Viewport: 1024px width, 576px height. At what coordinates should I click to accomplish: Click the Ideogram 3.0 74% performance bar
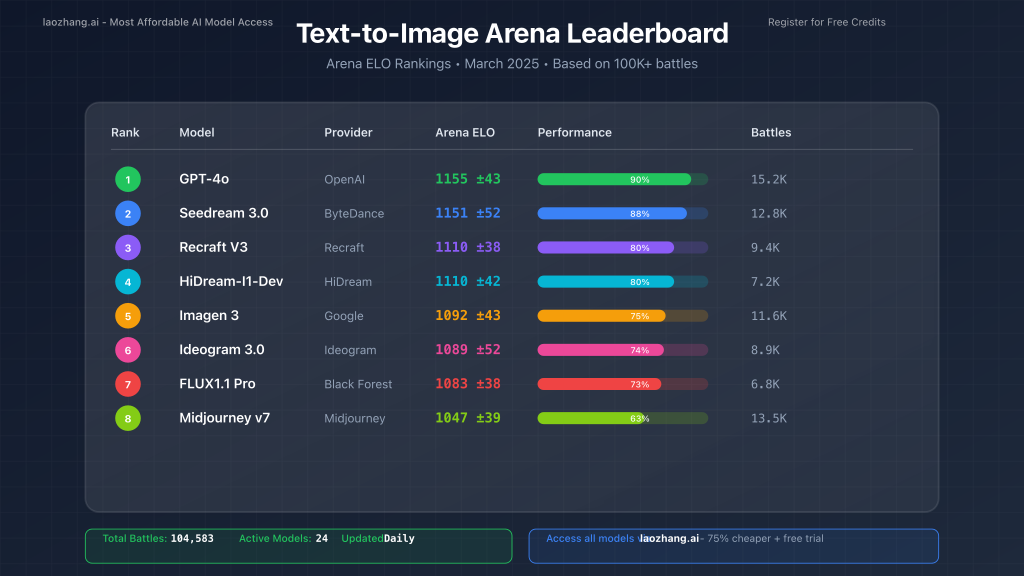click(622, 350)
